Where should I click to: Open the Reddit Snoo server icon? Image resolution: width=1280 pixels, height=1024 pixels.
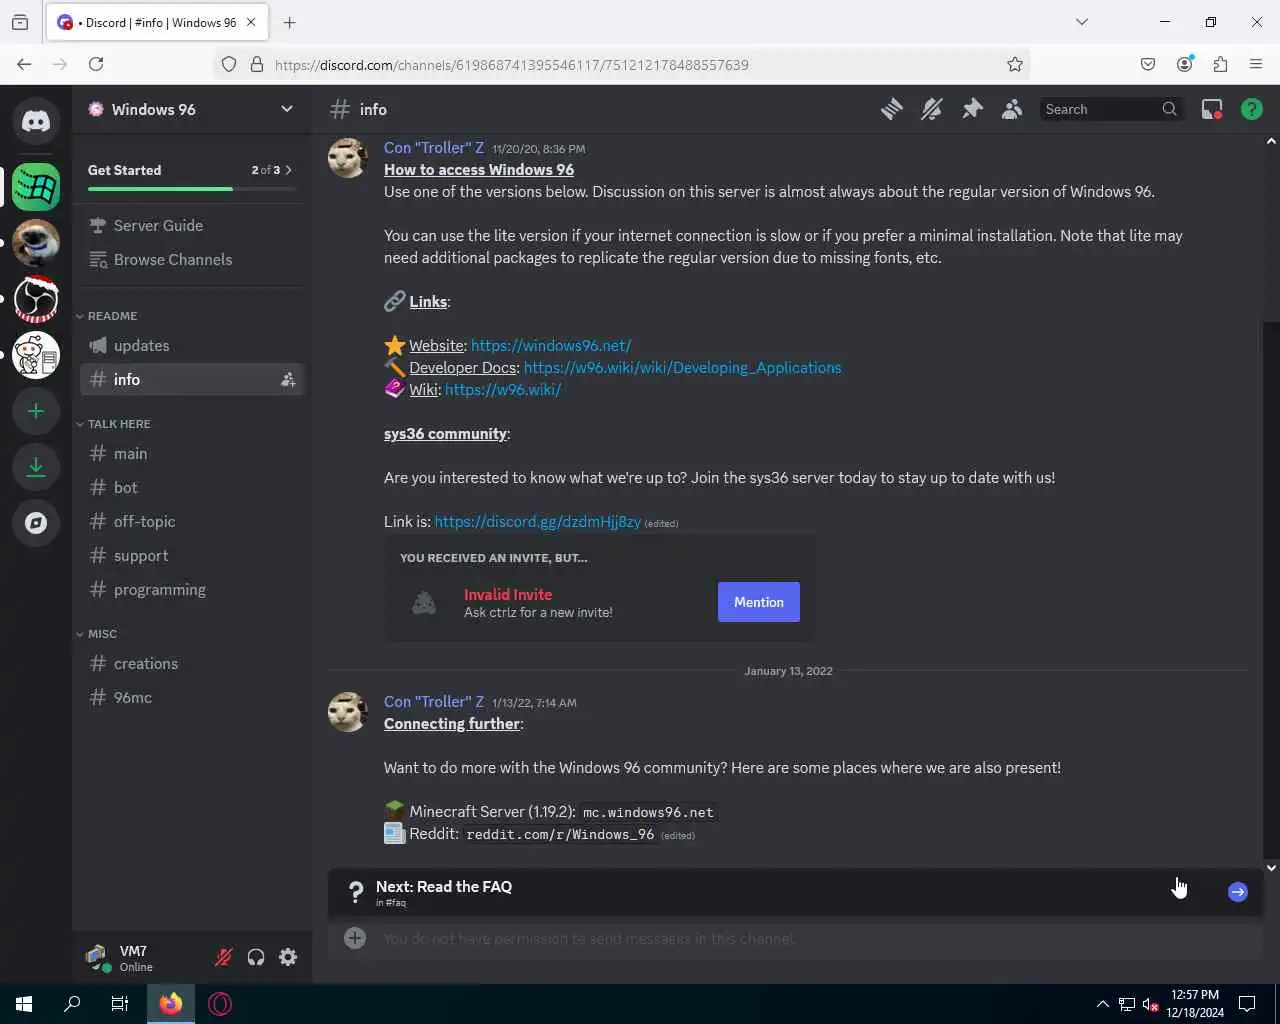click(36, 355)
